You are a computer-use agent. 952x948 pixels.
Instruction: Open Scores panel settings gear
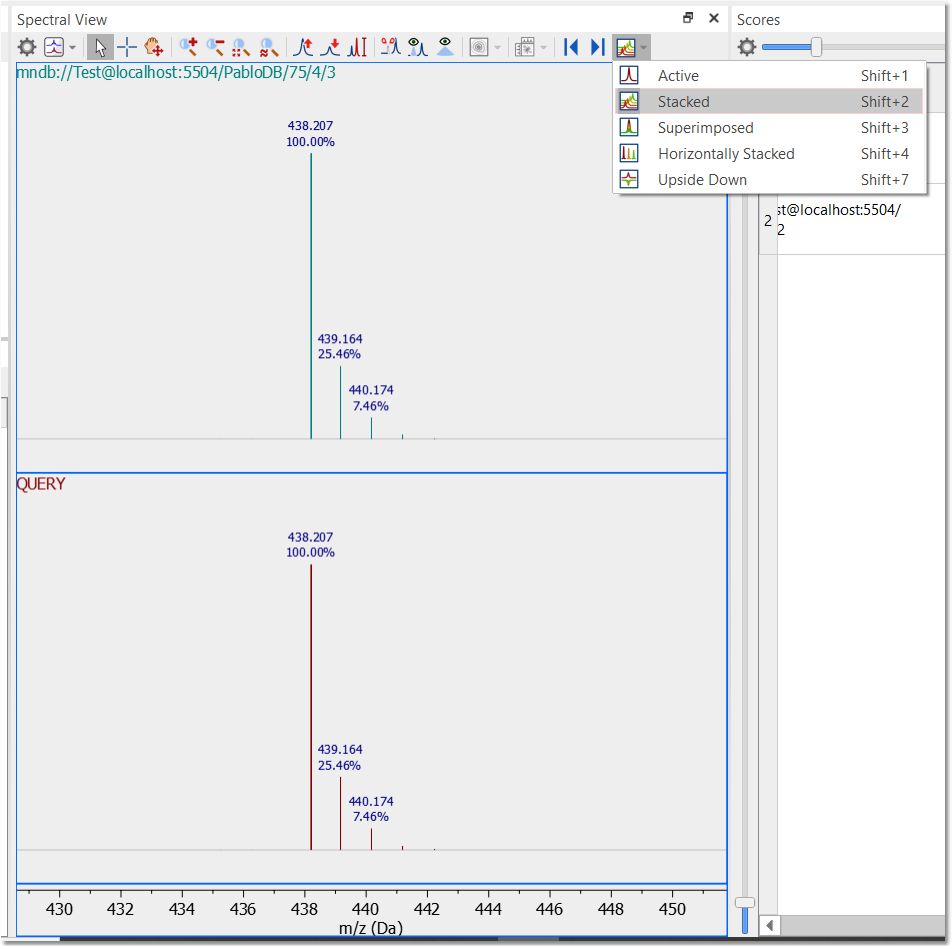[x=747, y=47]
